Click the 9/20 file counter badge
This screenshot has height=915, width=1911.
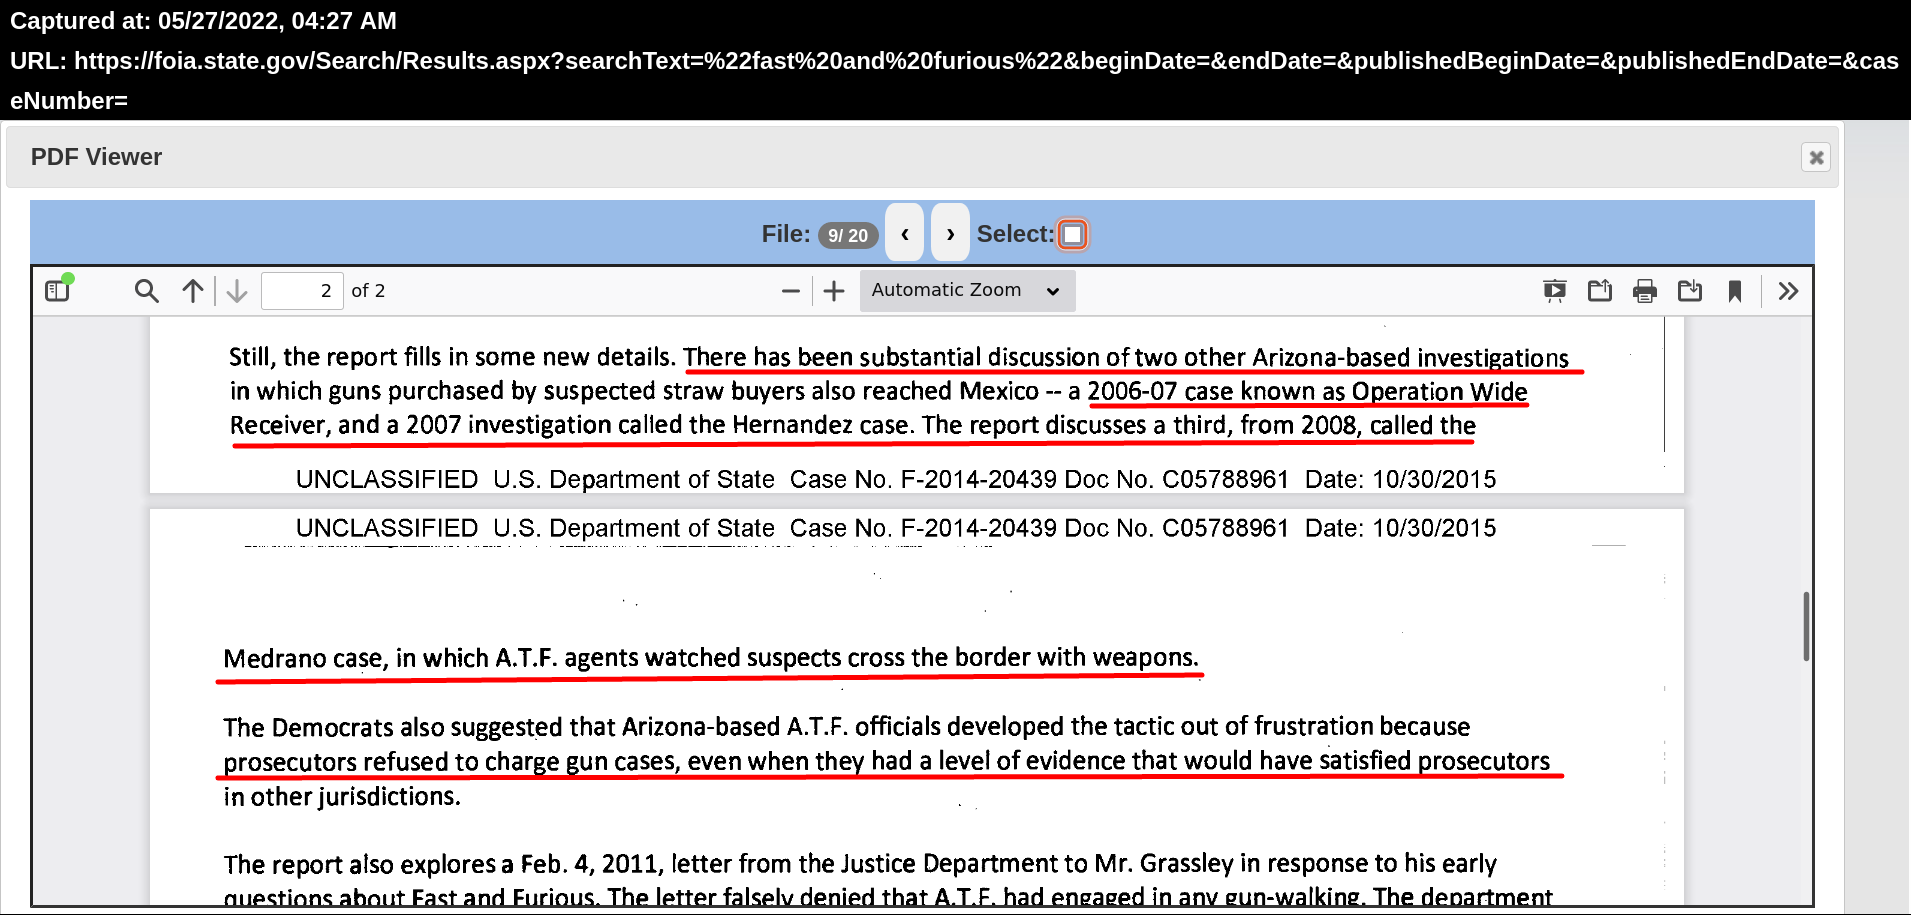pos(848,235)
